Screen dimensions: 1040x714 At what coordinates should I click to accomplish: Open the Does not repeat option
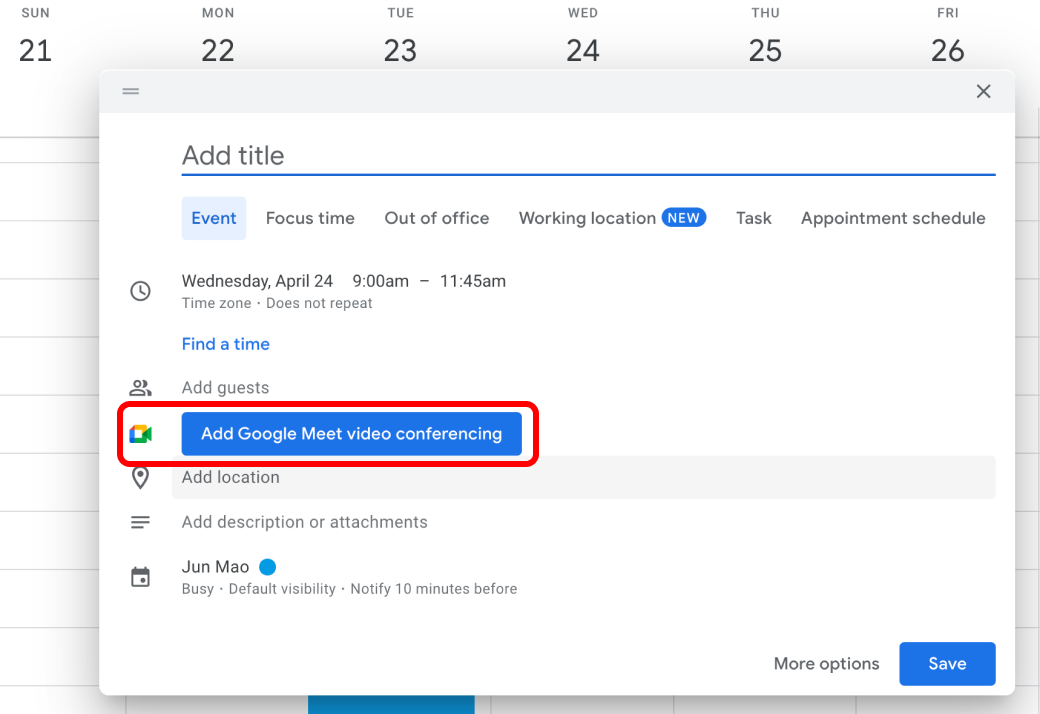(319, 303)
